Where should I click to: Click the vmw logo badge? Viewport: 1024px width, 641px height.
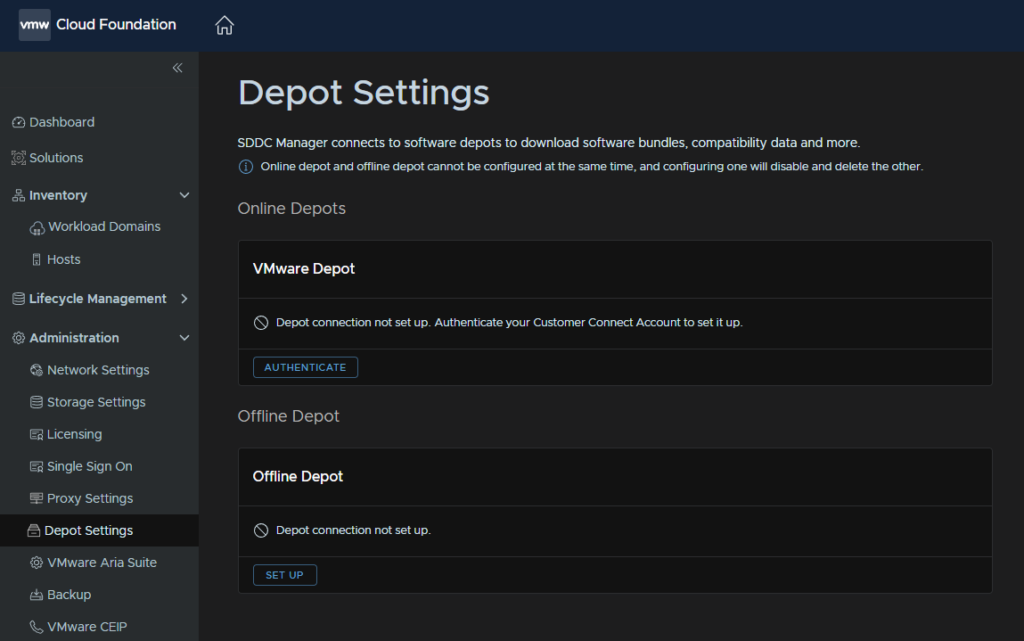coord(35,25)
